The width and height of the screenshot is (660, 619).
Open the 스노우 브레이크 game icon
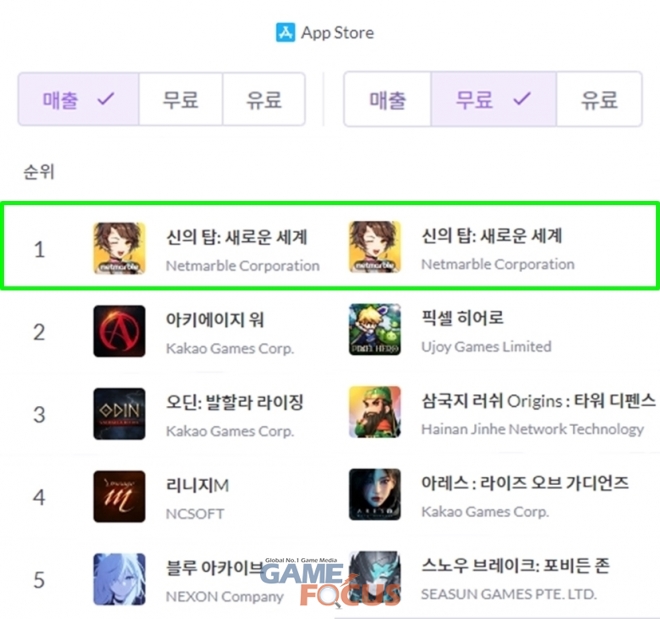click(x=375, y=577)
